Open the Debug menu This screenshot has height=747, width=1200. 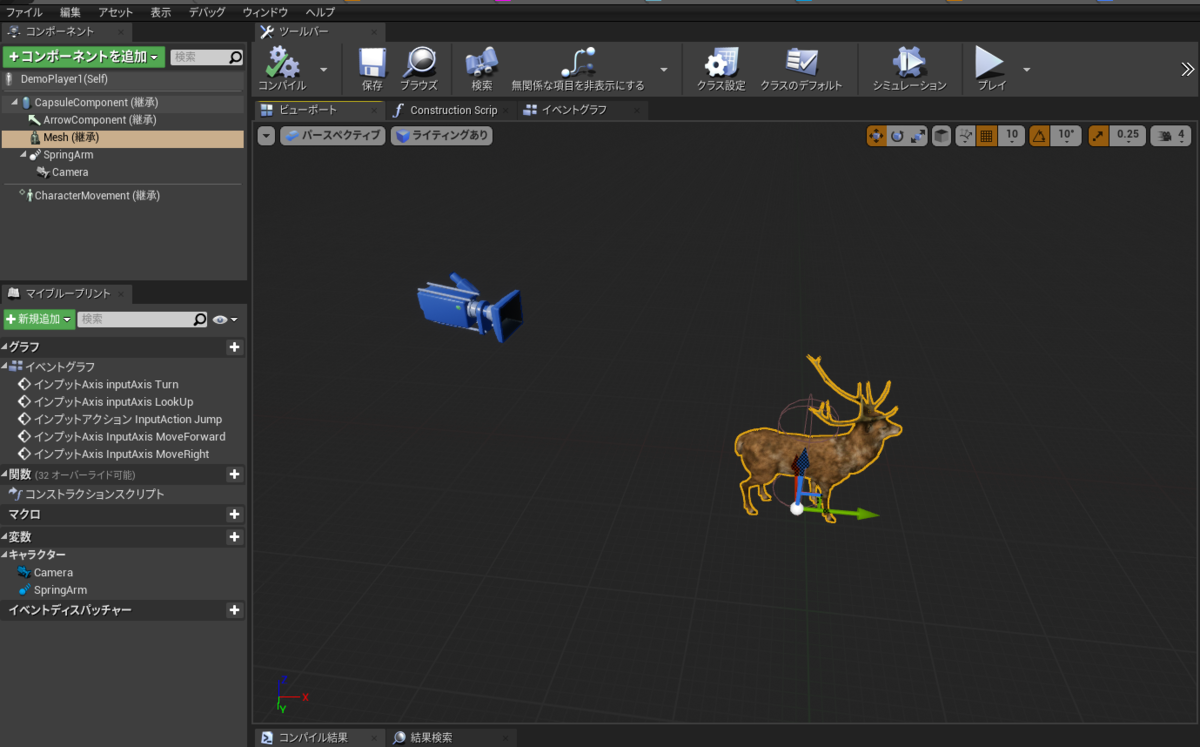tap(207, 12)
